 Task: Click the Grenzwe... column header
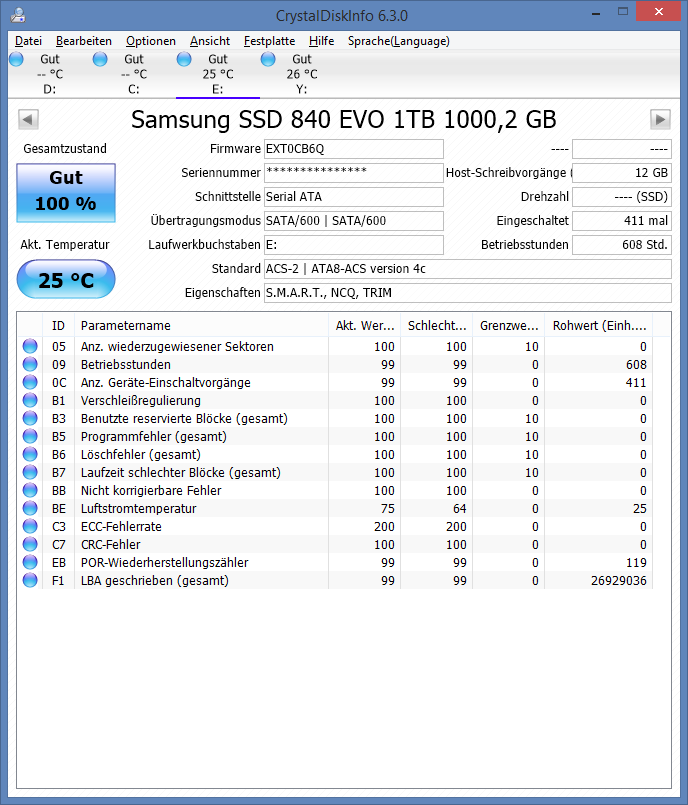[509, 325]
